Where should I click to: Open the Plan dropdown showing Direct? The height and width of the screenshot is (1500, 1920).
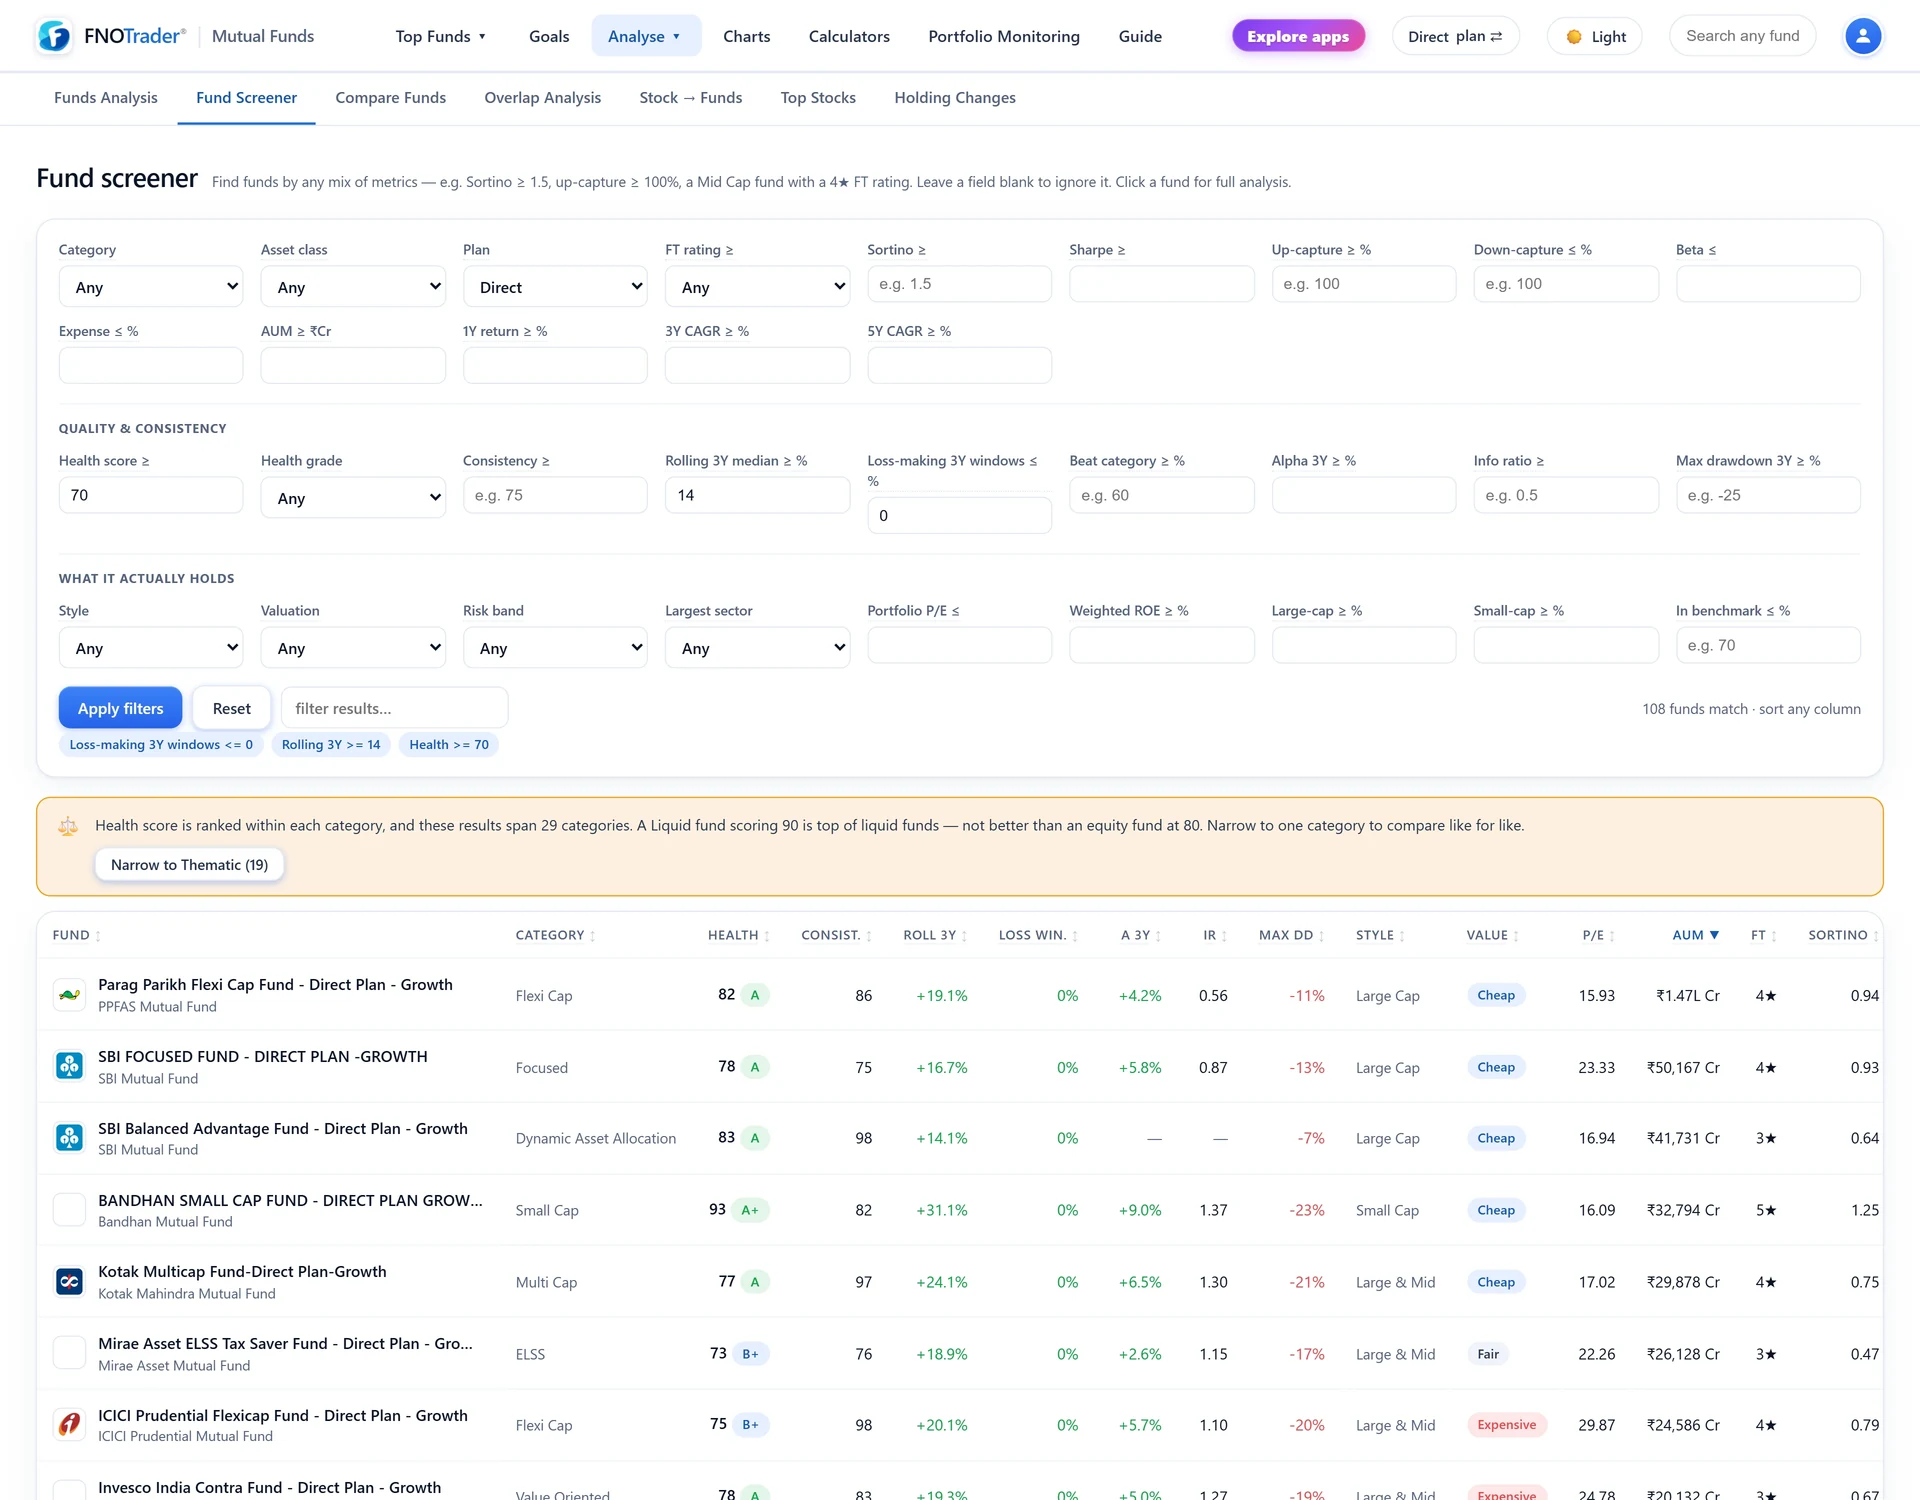click(x=555, y=287)
